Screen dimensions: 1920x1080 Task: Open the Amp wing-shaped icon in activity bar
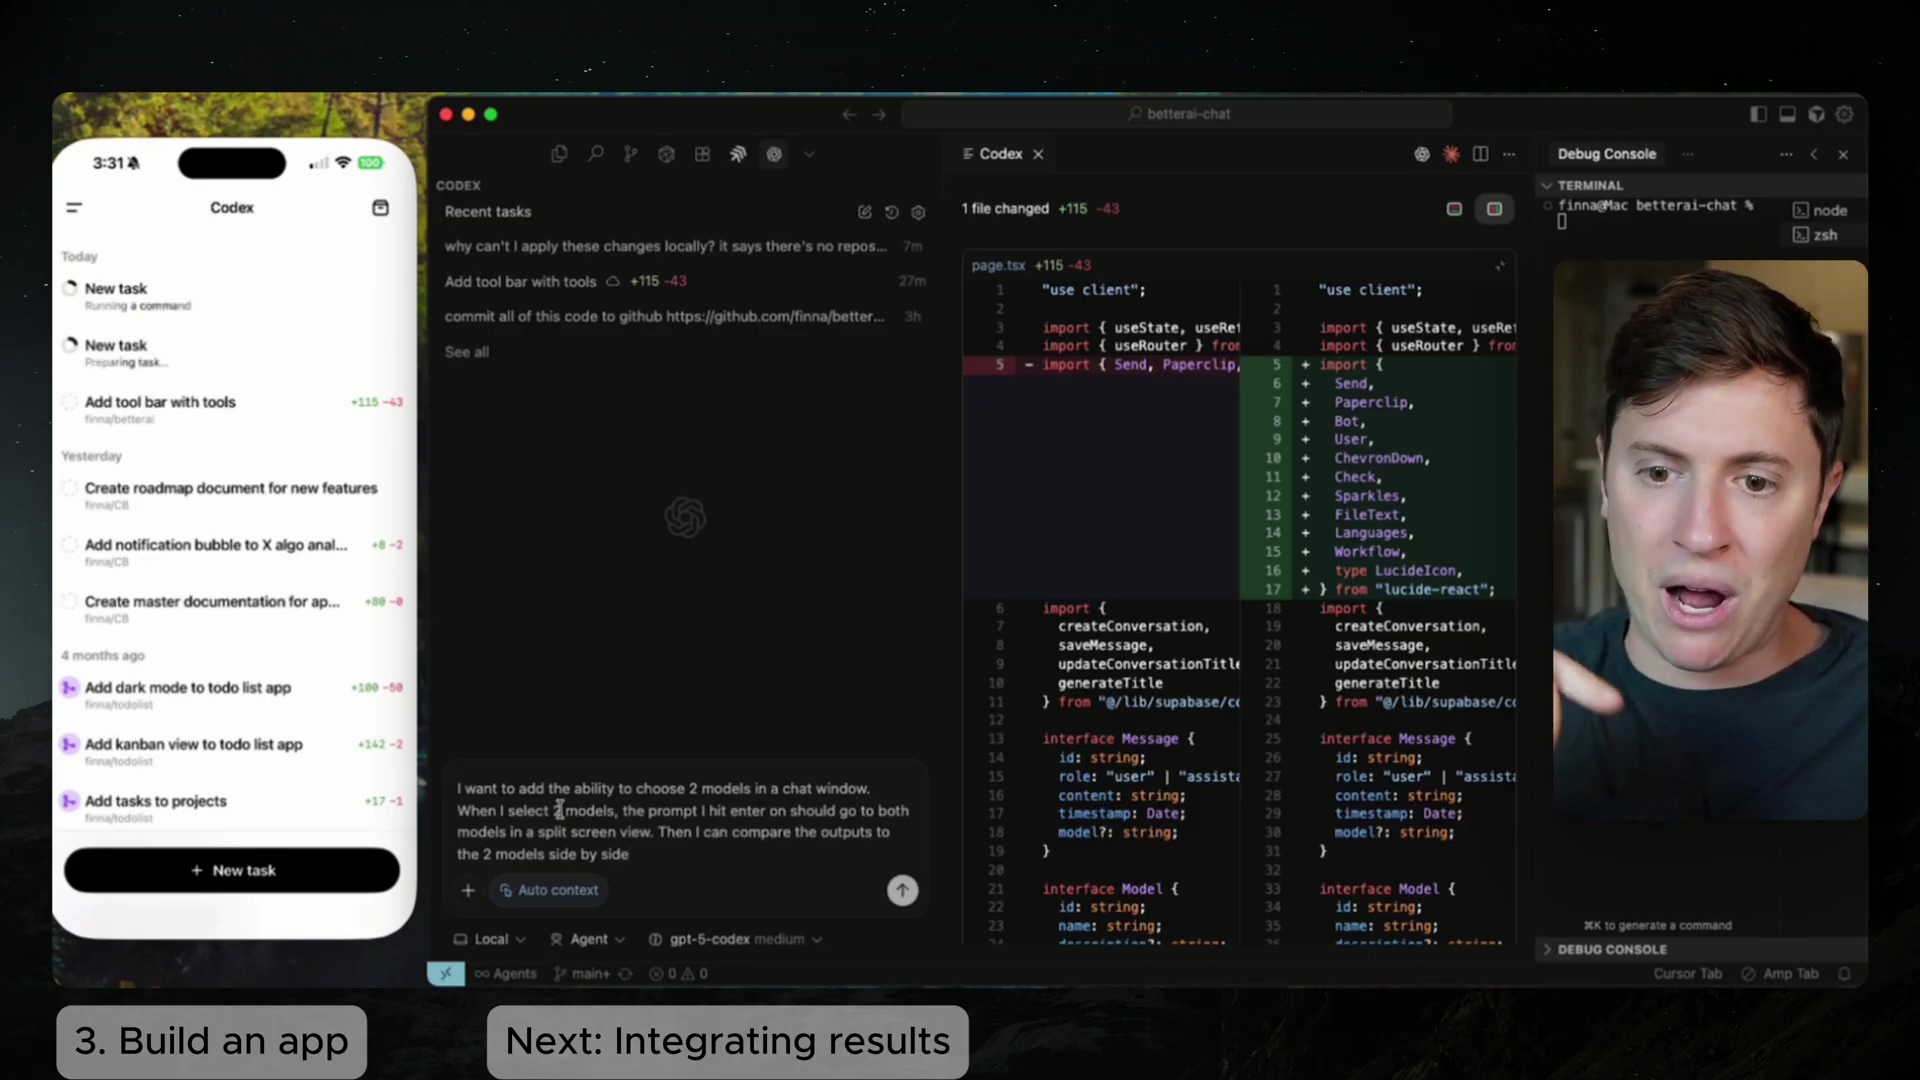(x=738, y=154)
